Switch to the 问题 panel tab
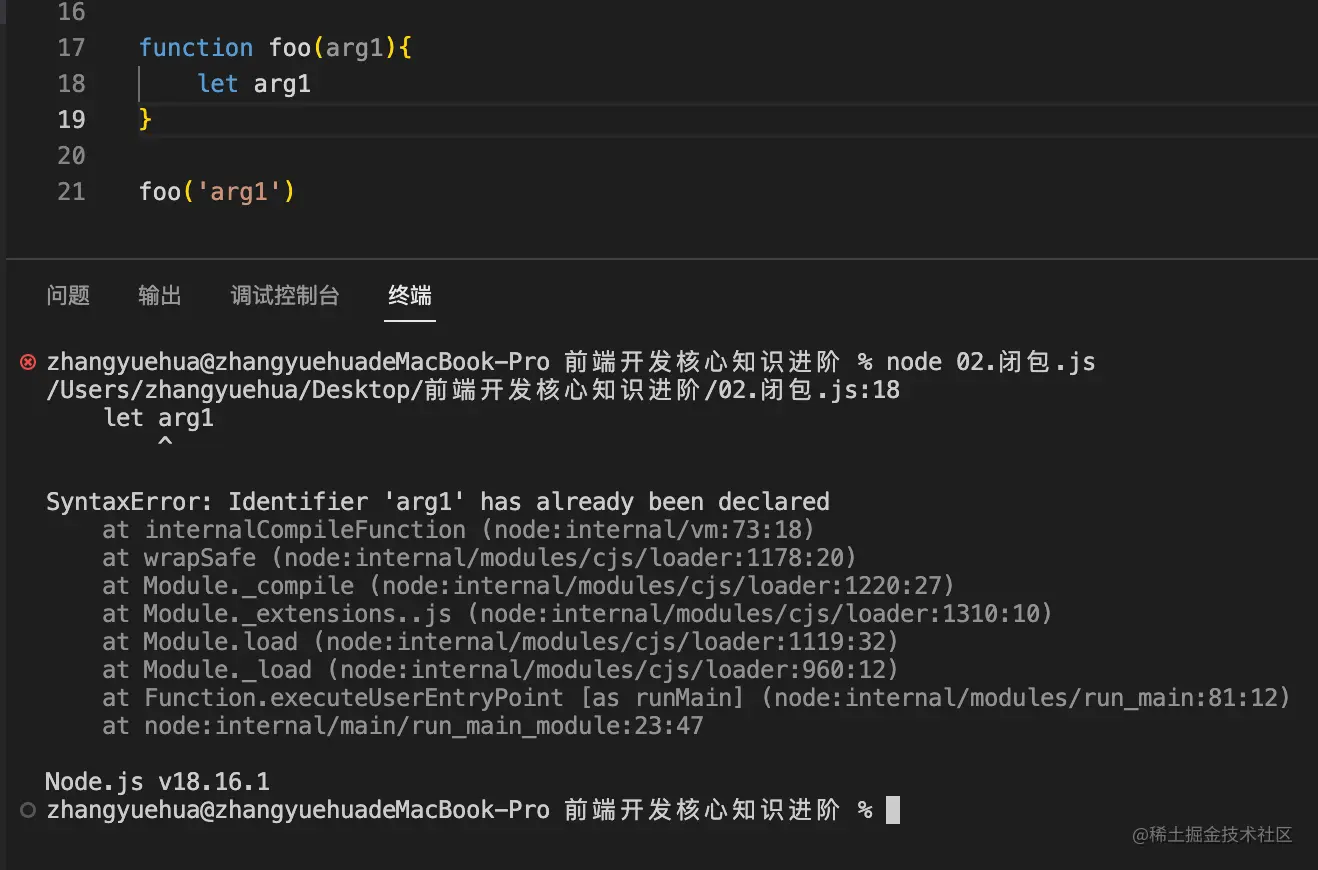The height and width of the screenshot is (870, 1318). pyautogui.click(x=68, y=296)
